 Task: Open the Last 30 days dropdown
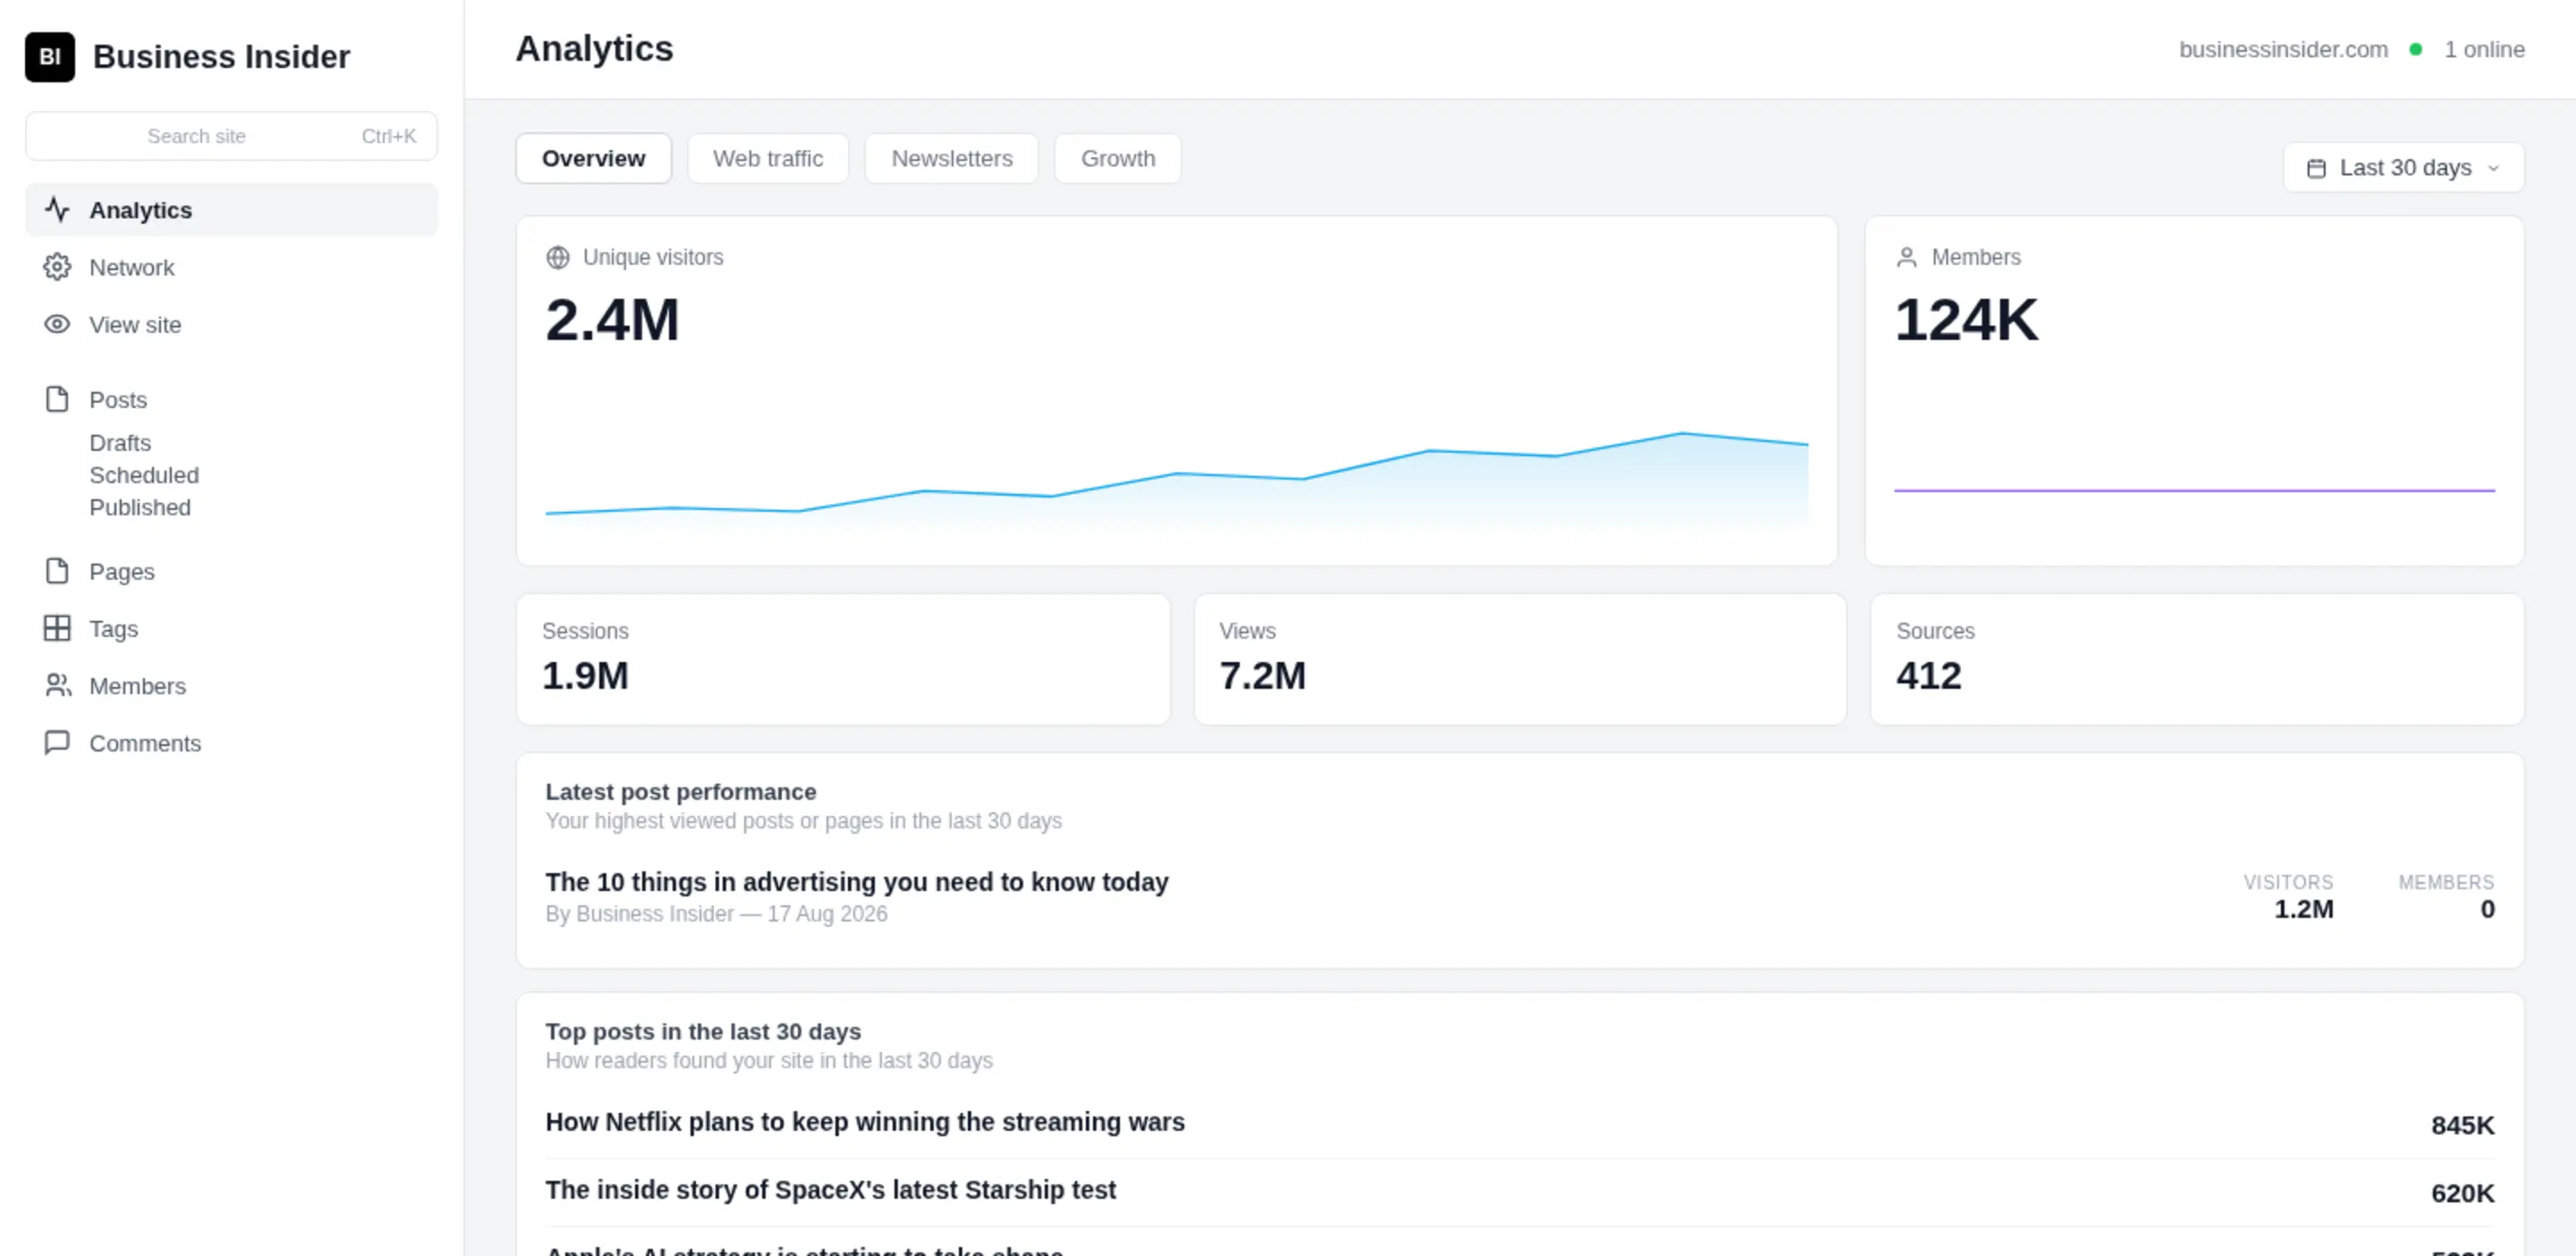(x=2404, y=167)
